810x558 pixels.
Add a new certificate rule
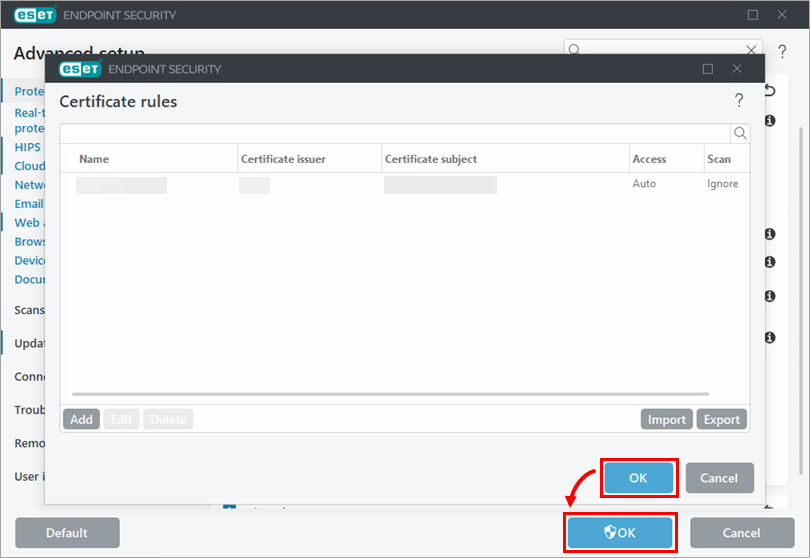pos(81,419)
